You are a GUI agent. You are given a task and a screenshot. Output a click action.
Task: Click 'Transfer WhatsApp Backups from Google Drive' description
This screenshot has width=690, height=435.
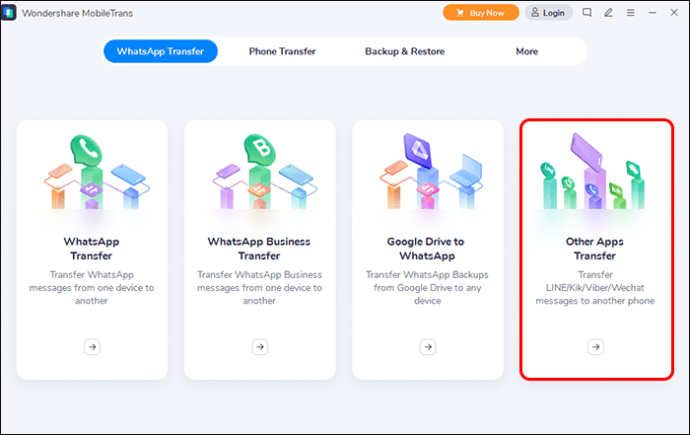click(427, 288)
